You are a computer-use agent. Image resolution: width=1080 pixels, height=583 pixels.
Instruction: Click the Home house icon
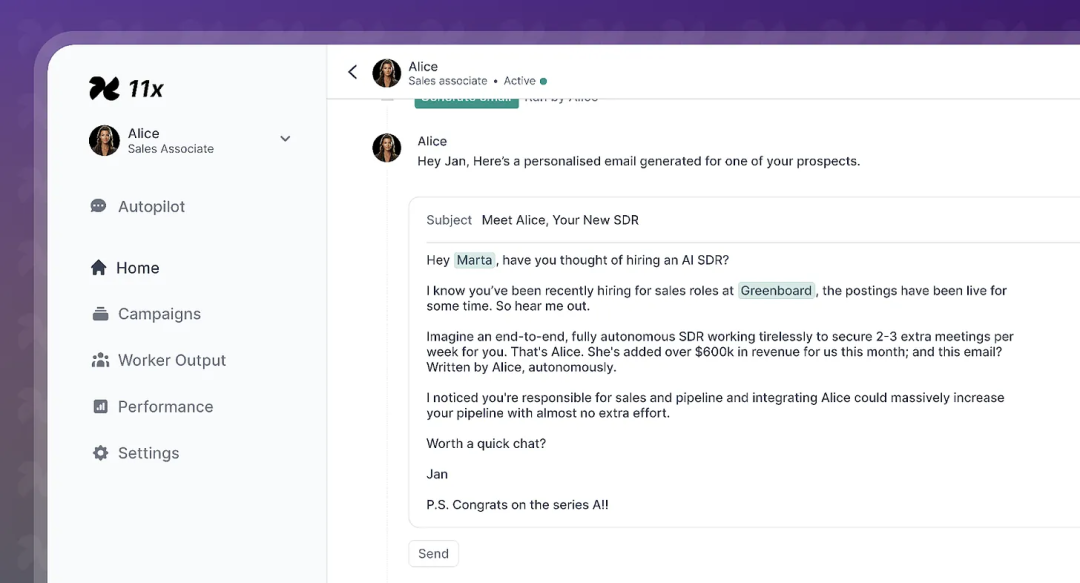98,267
